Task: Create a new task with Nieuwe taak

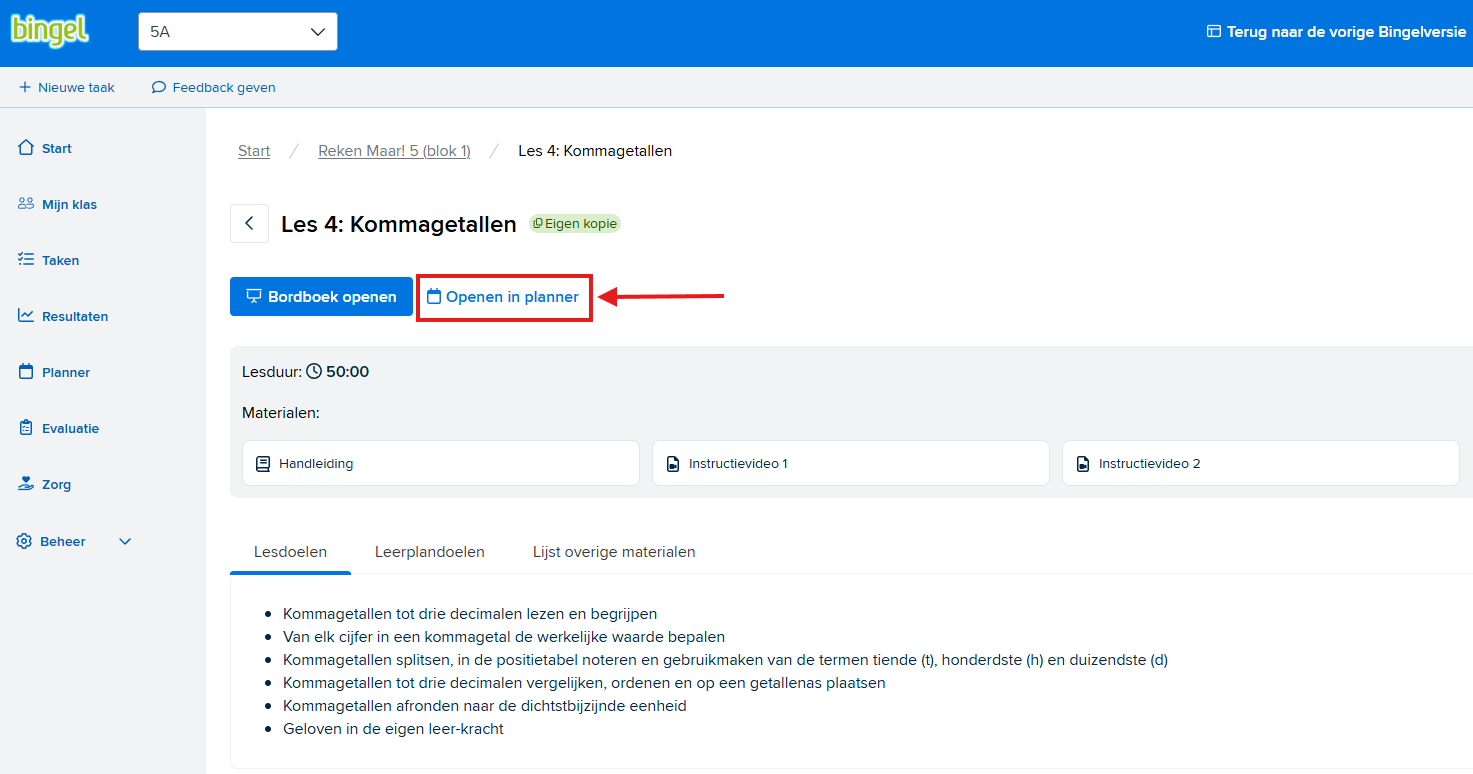Action: [x=67, y=88]
